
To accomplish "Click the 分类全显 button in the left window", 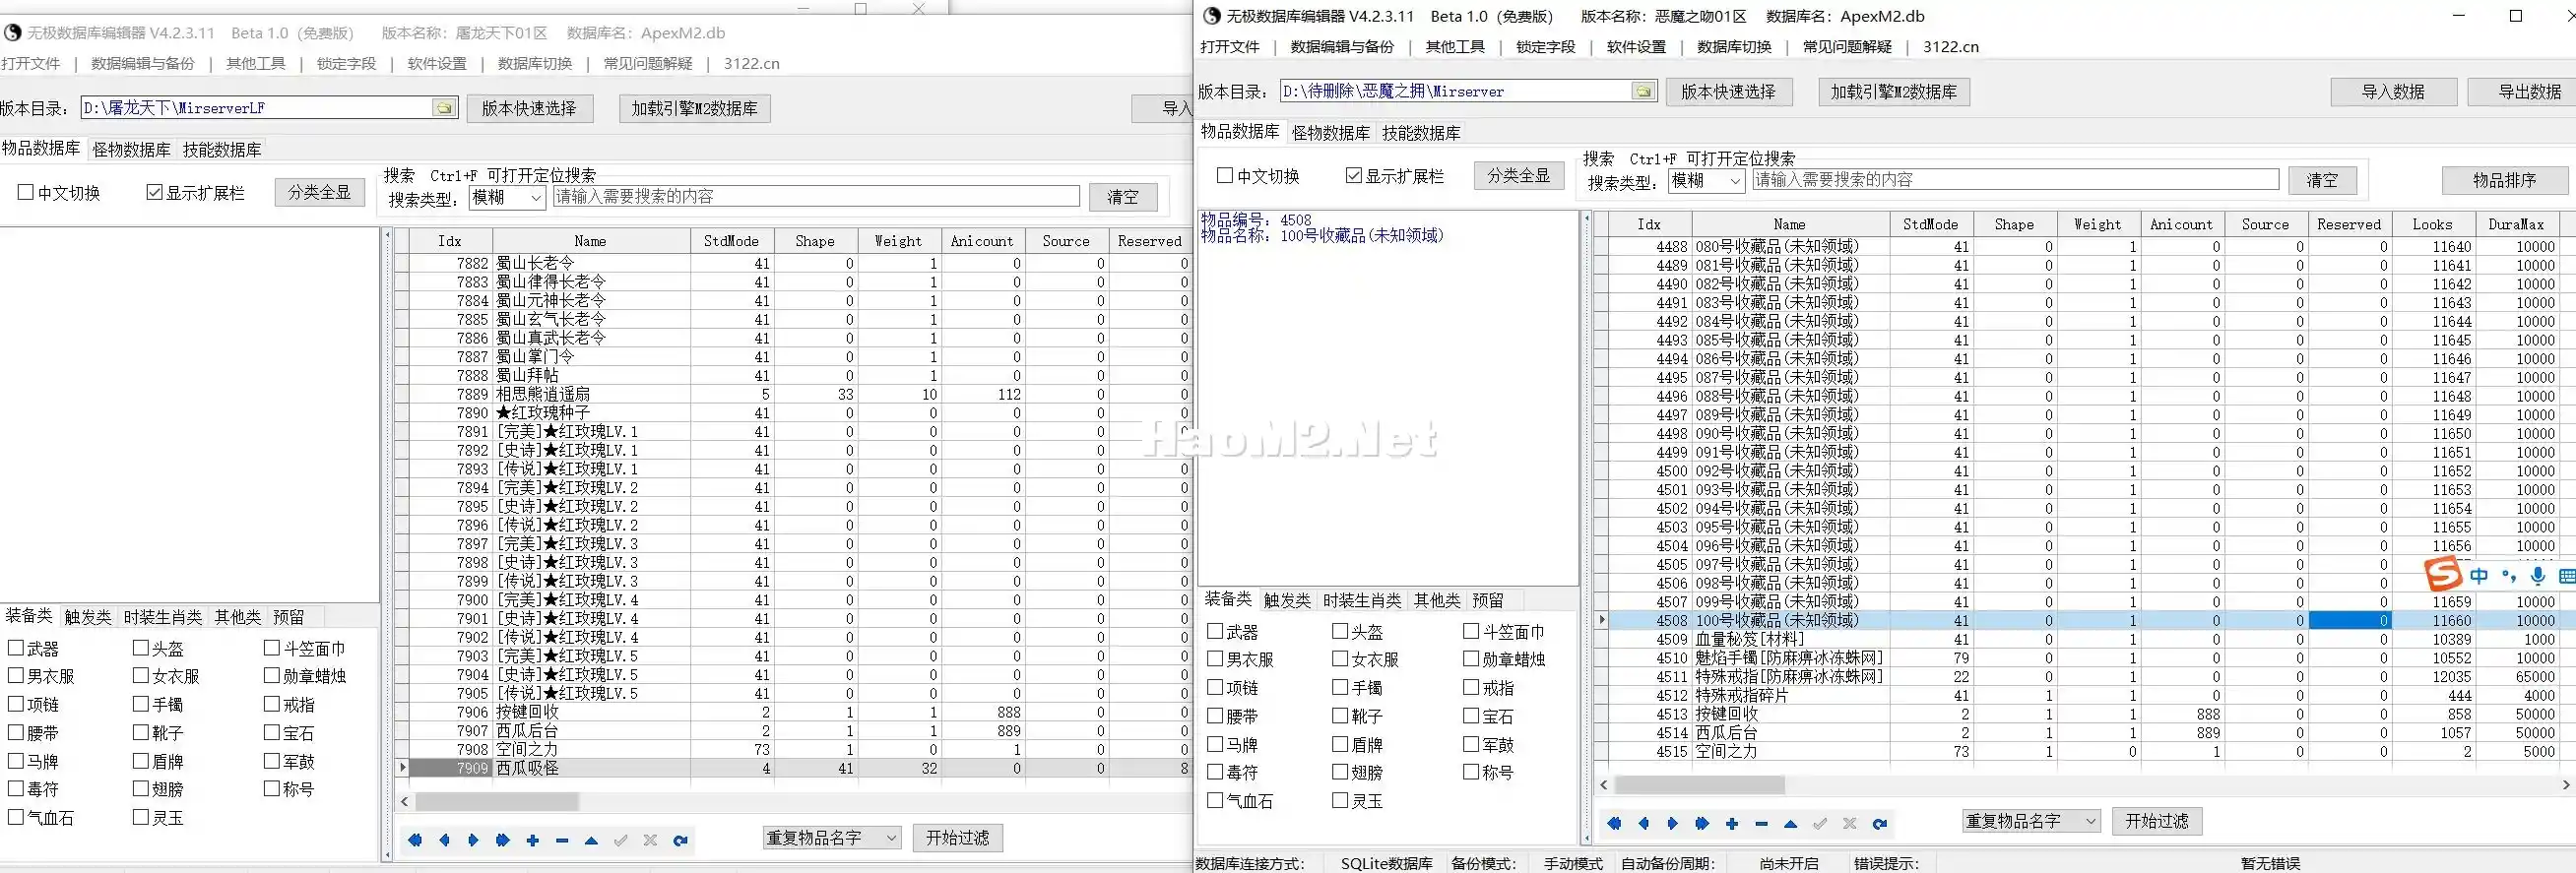I will pyautogui.click(x=319, y=192).
